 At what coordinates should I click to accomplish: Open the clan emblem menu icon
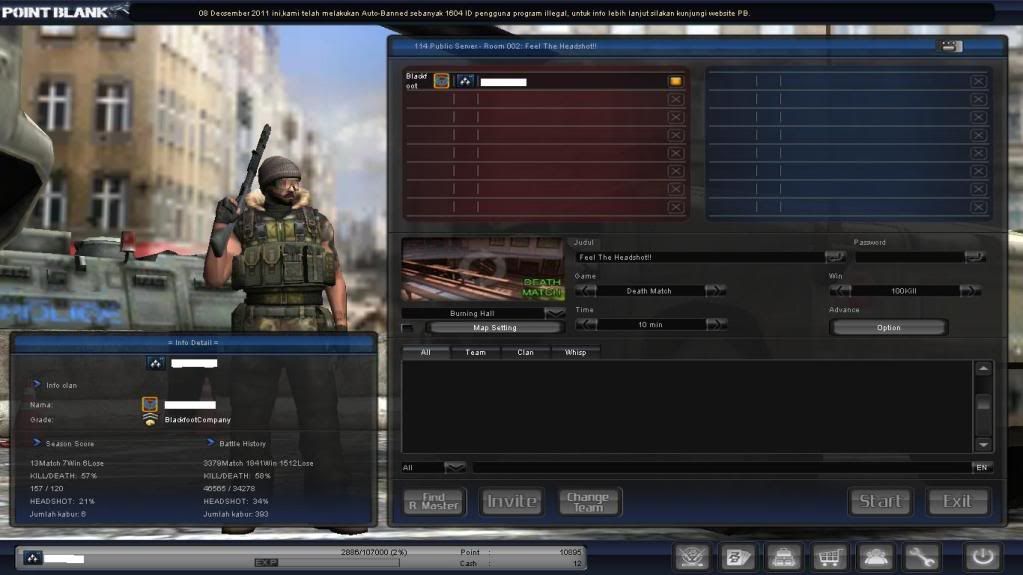tap(692, 557)
